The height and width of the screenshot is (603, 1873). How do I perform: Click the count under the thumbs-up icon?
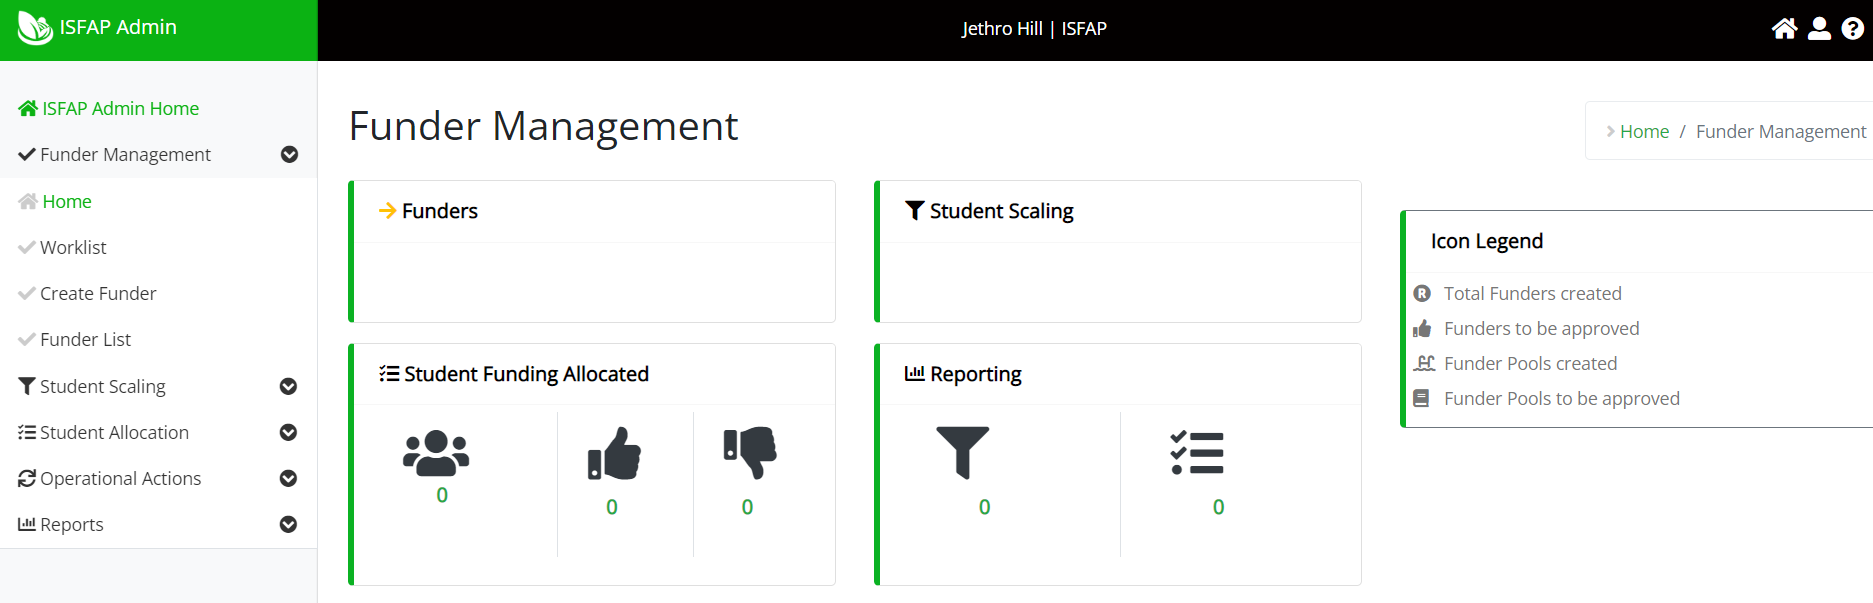[x=612, y=507]
